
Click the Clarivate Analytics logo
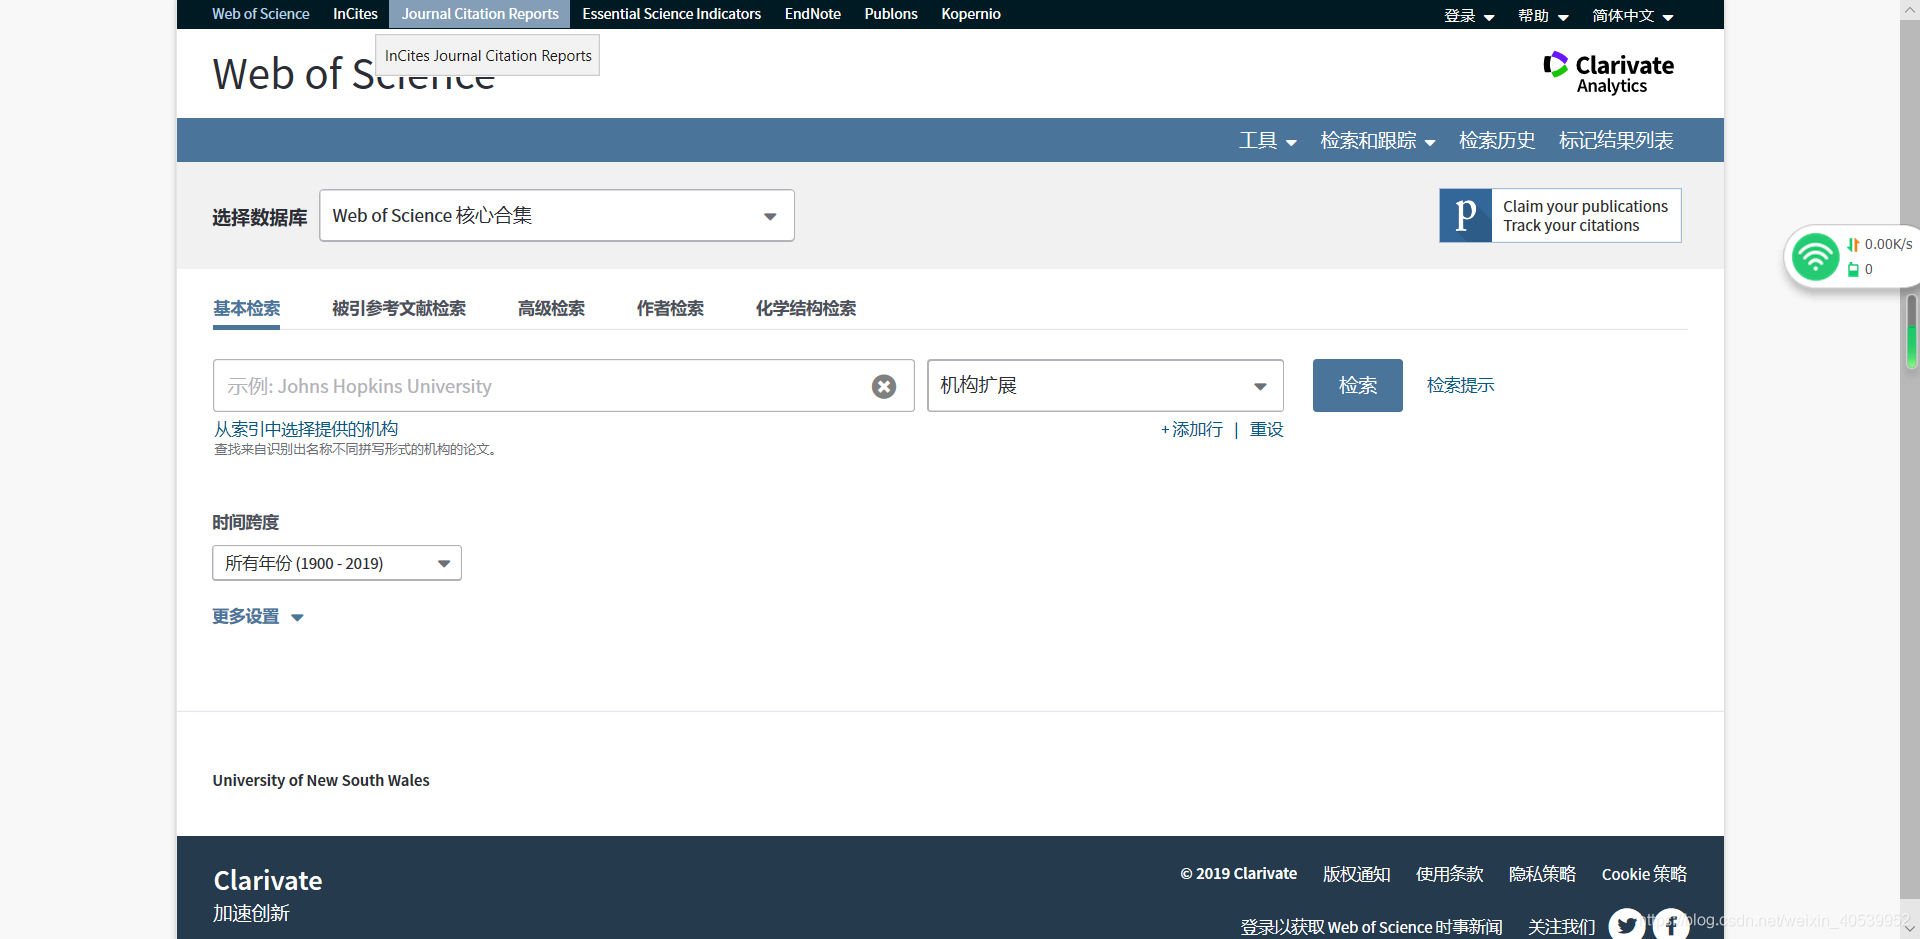tap(1608, 73)
